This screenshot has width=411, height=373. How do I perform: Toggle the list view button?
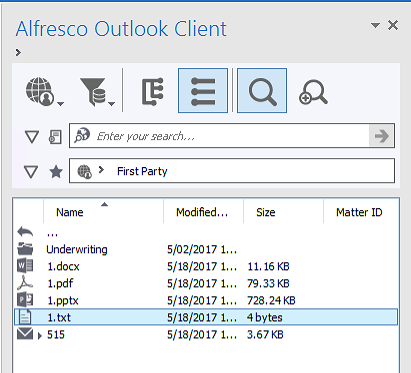click(203, 91)
